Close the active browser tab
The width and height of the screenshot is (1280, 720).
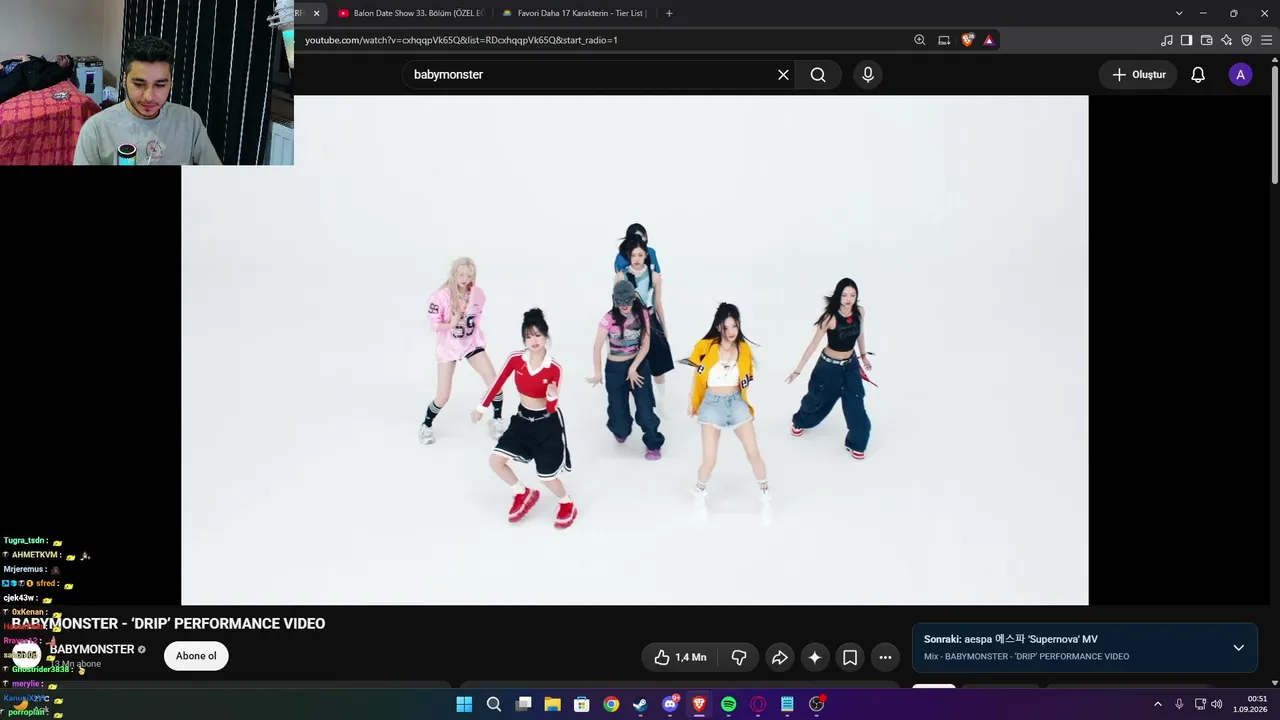[x=316, y=13]
